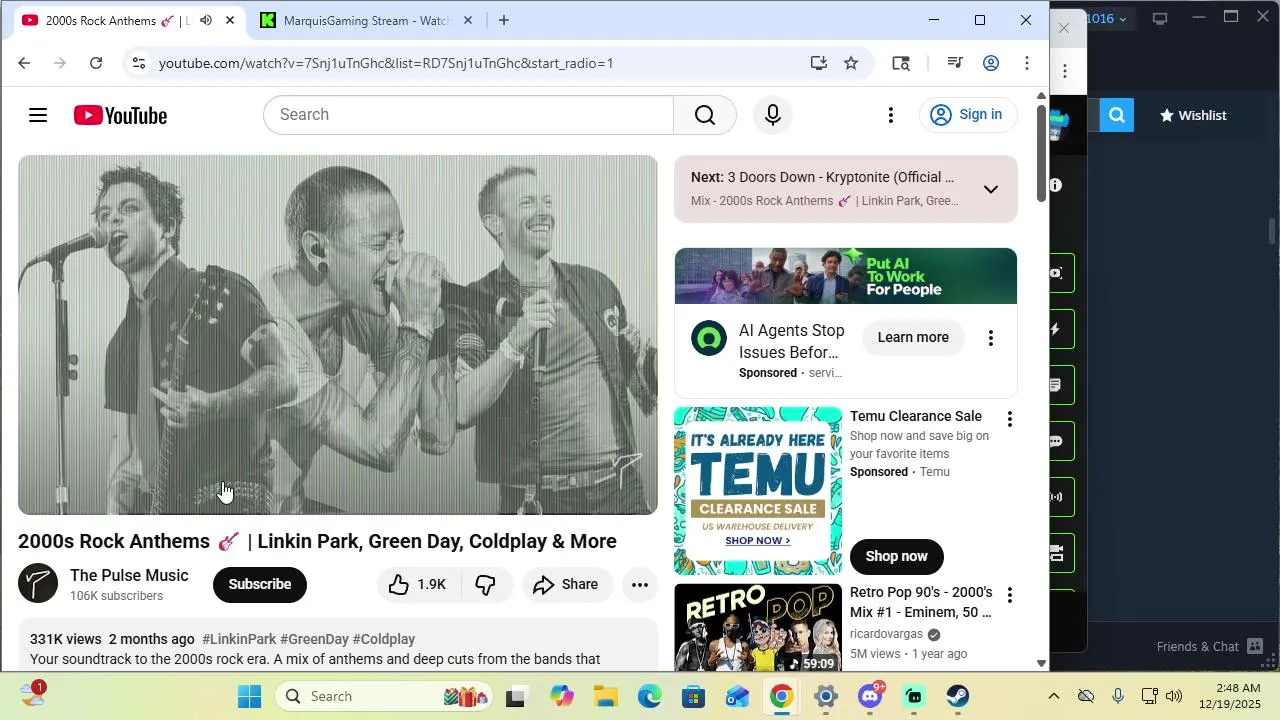1280x720 pixels.
Task: Open Chrome three-dot menu
Action: (x=1027, y=63)
